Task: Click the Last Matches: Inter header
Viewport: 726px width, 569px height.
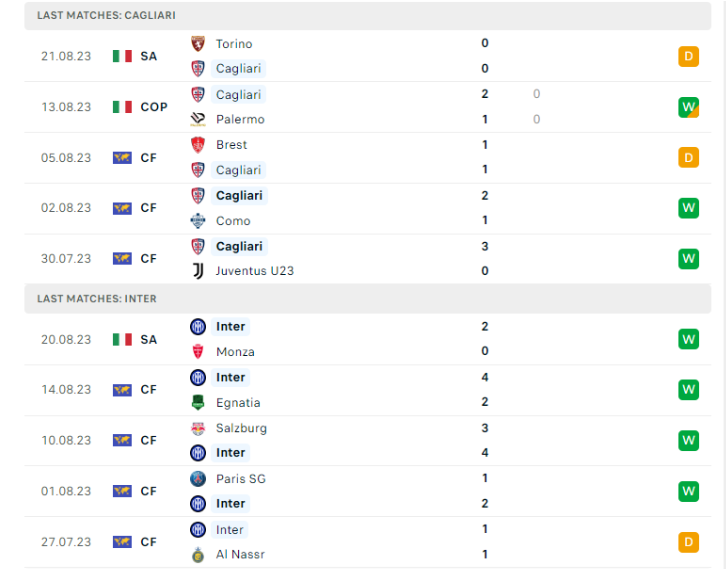Action: [97, 298]
